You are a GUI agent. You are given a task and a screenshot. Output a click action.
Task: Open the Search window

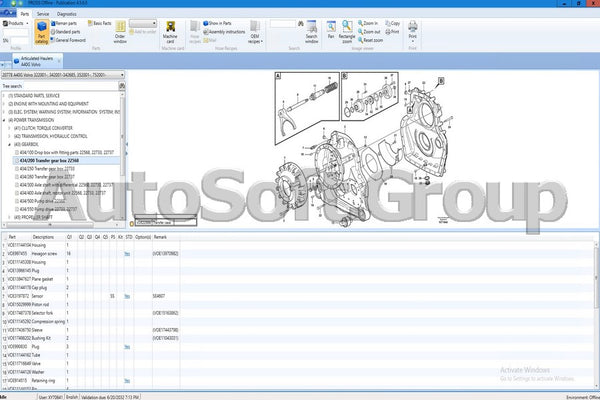click(311, 32)
